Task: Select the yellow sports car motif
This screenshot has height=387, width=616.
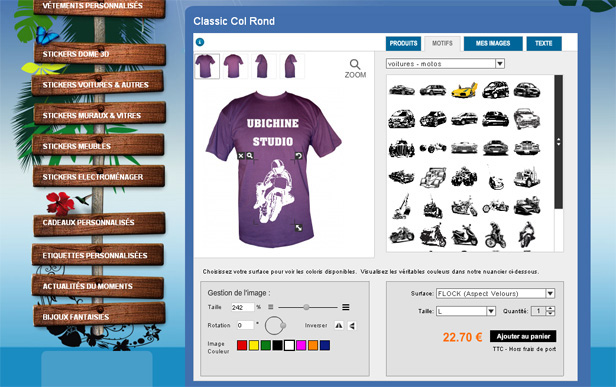Action: pyautogui.click(x=464, y=90)
